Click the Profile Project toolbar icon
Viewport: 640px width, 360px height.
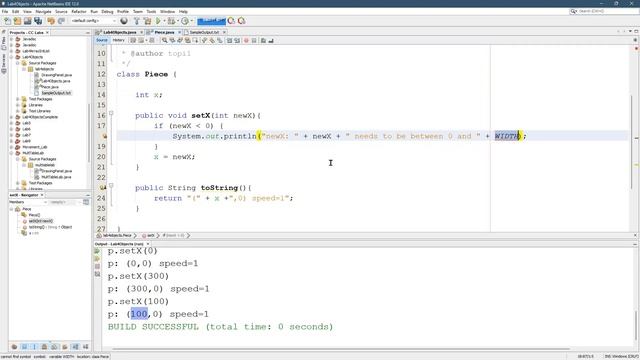[184, 21]
